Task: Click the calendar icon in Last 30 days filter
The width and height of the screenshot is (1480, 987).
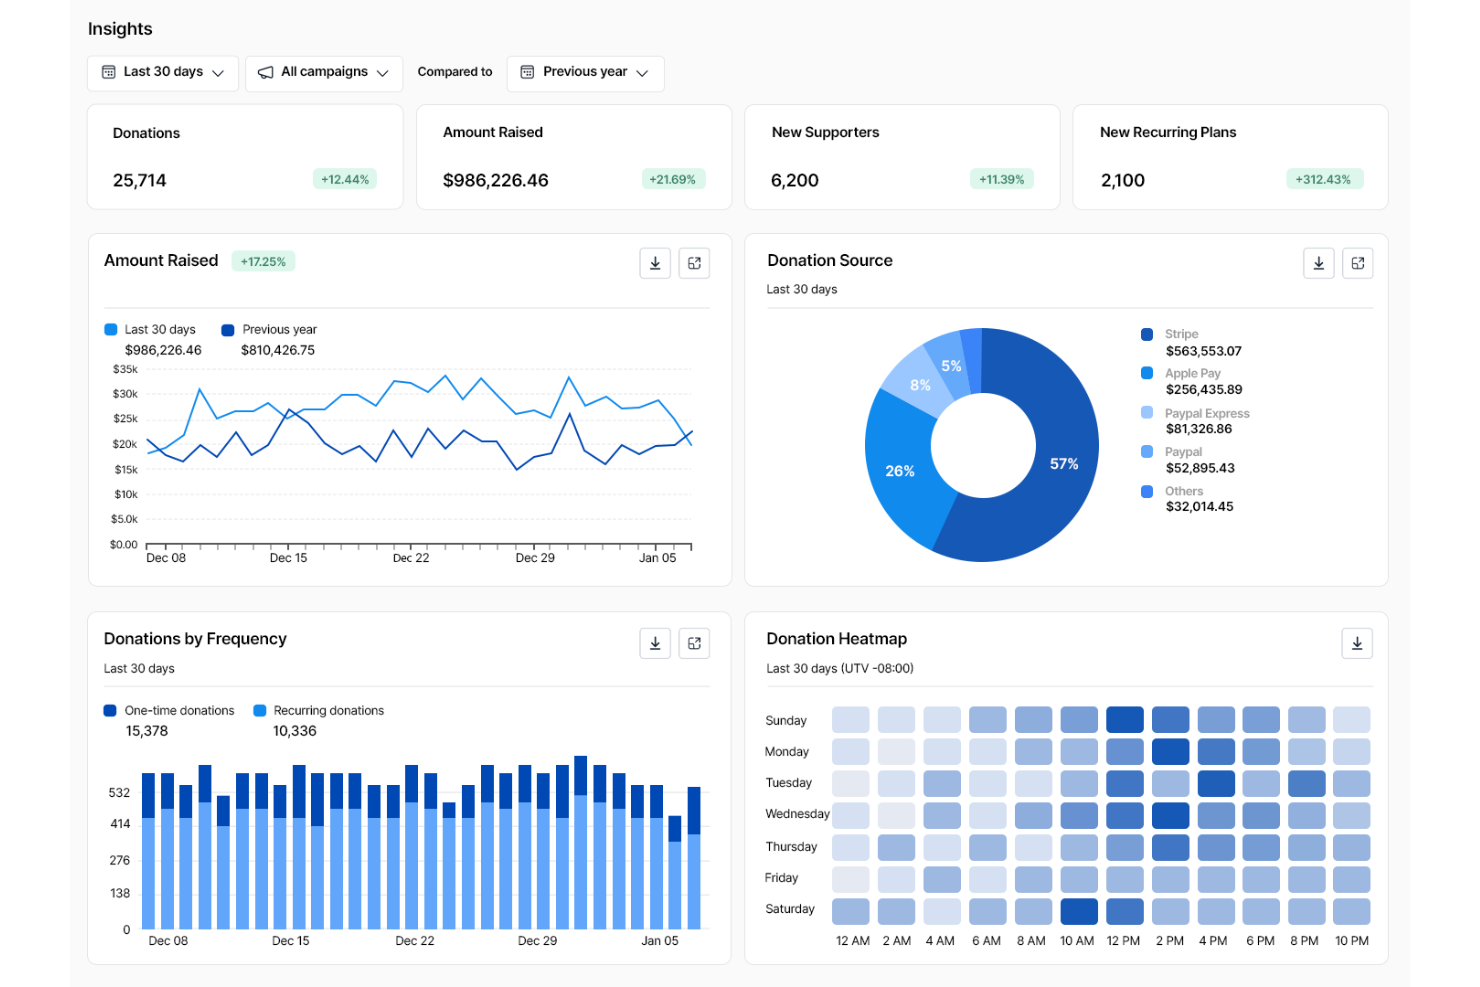Action: pos(108,72)
